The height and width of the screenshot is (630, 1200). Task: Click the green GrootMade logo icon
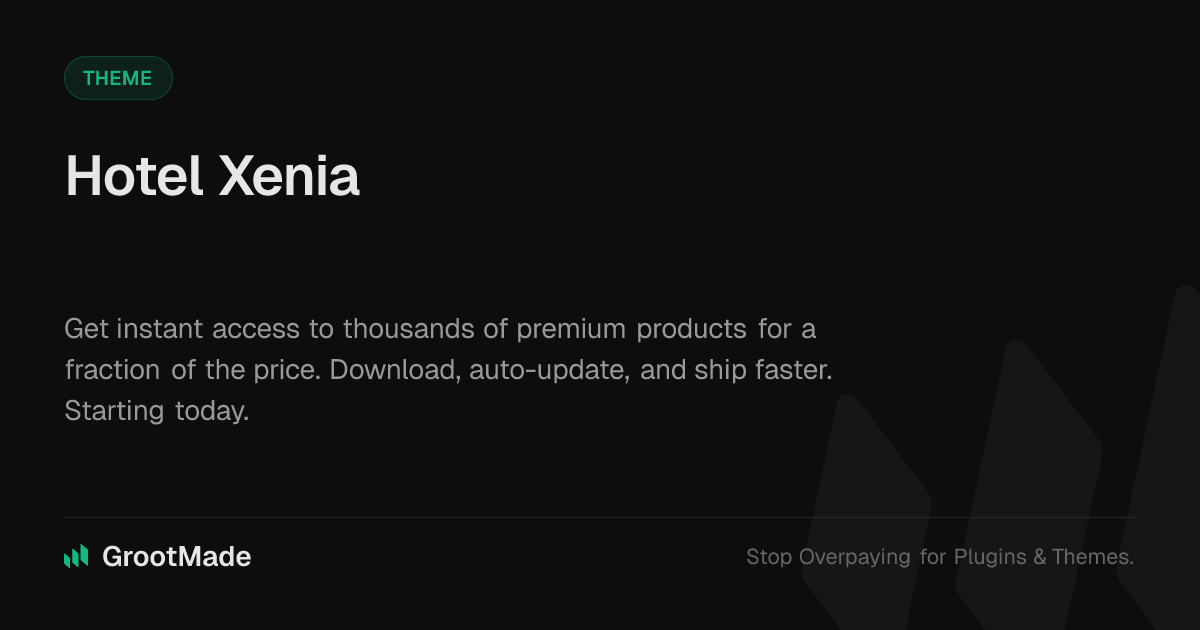click(76, 557)
